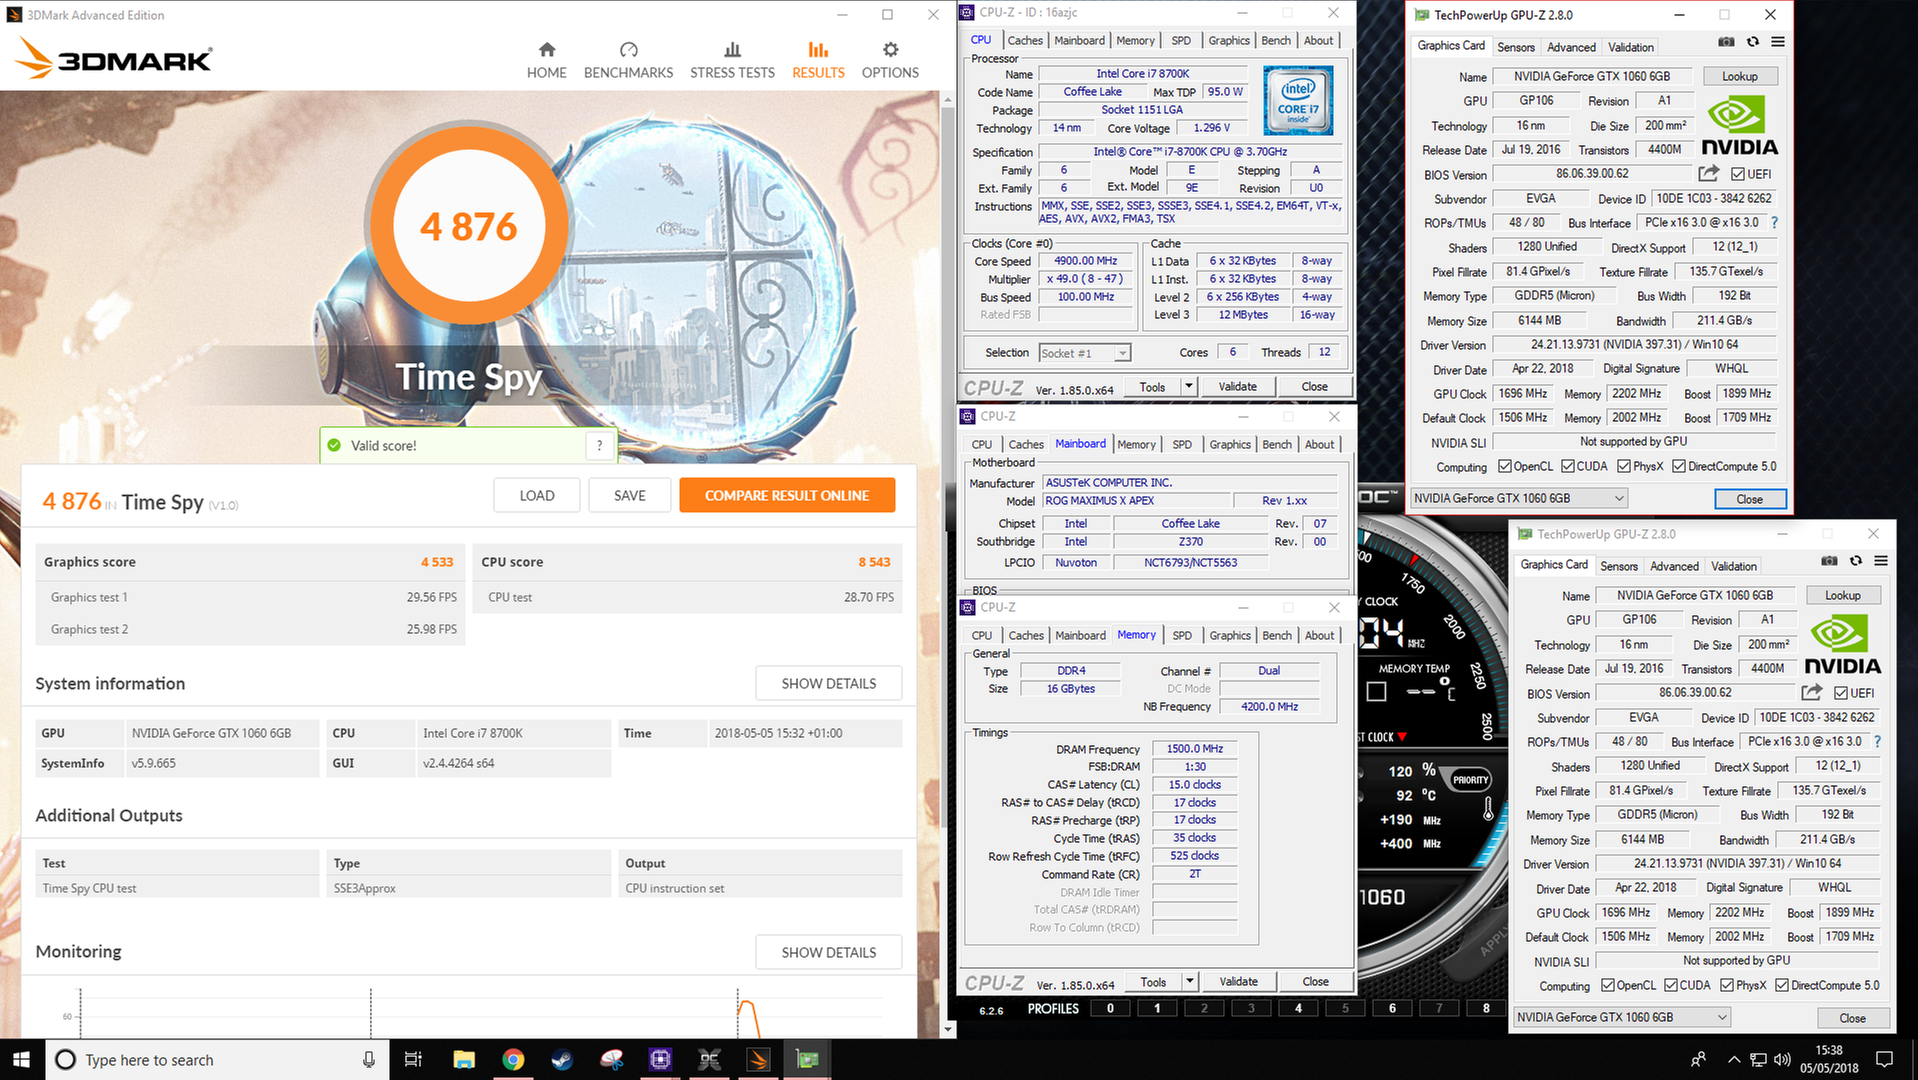Click the microphone icon in taskbar search
The width and height of the screenshot is (1918, 1080).
pyautogui.click(x=369, y=1060)
